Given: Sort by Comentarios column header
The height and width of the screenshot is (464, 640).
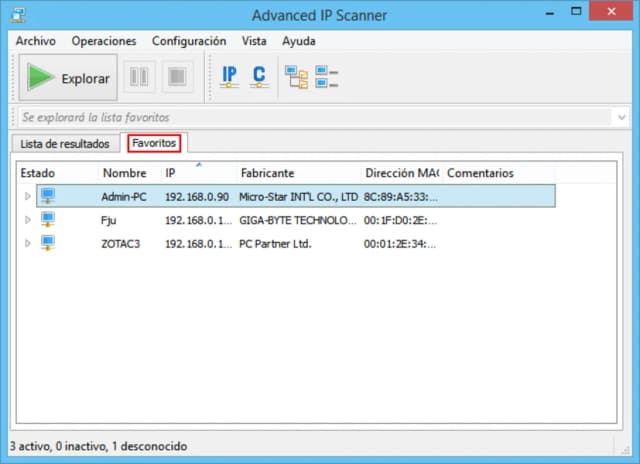Looking at the screenshot, I should (499, 173).
